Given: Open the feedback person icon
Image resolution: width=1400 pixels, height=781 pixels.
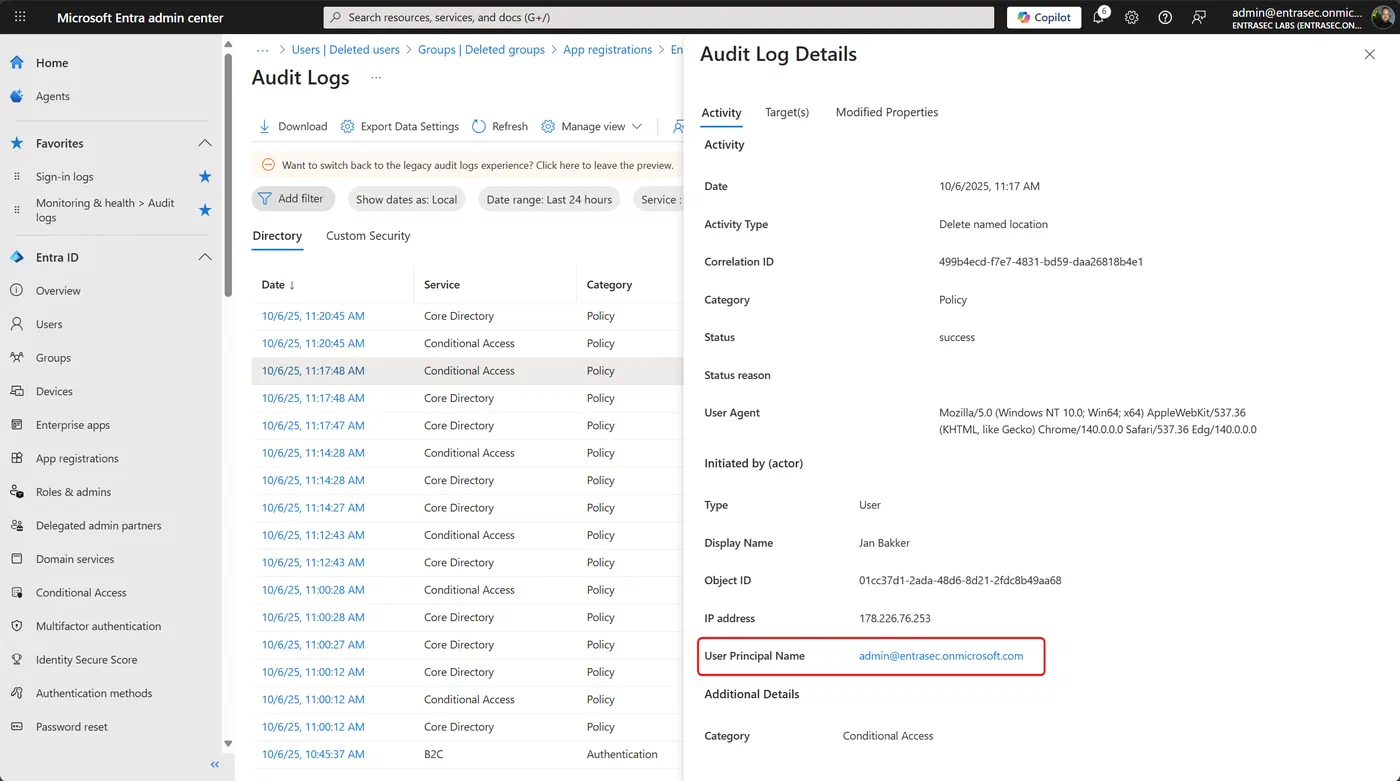Looking at the screenshot, I should (1198, 17).
